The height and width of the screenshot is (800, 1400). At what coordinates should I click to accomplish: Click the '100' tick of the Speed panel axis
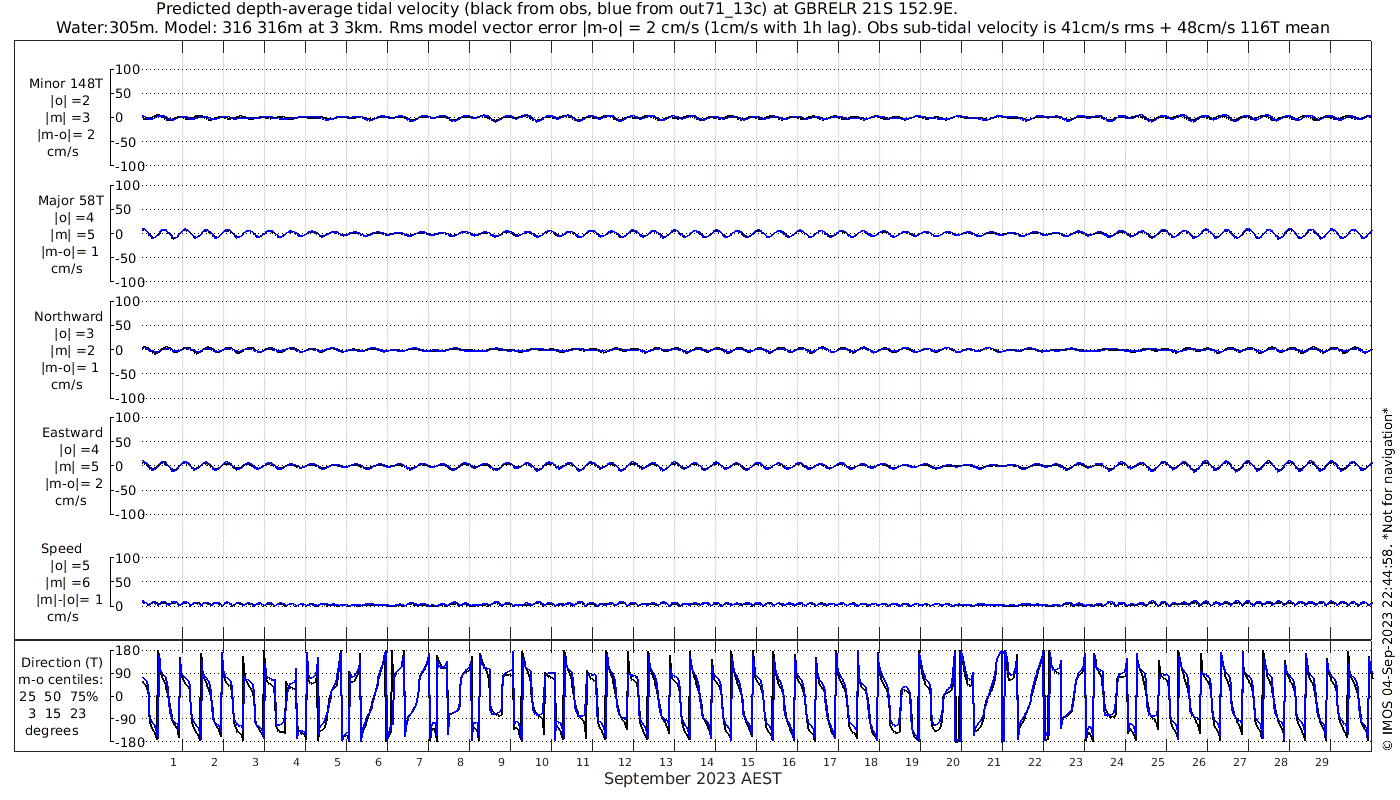coord(127,558)
